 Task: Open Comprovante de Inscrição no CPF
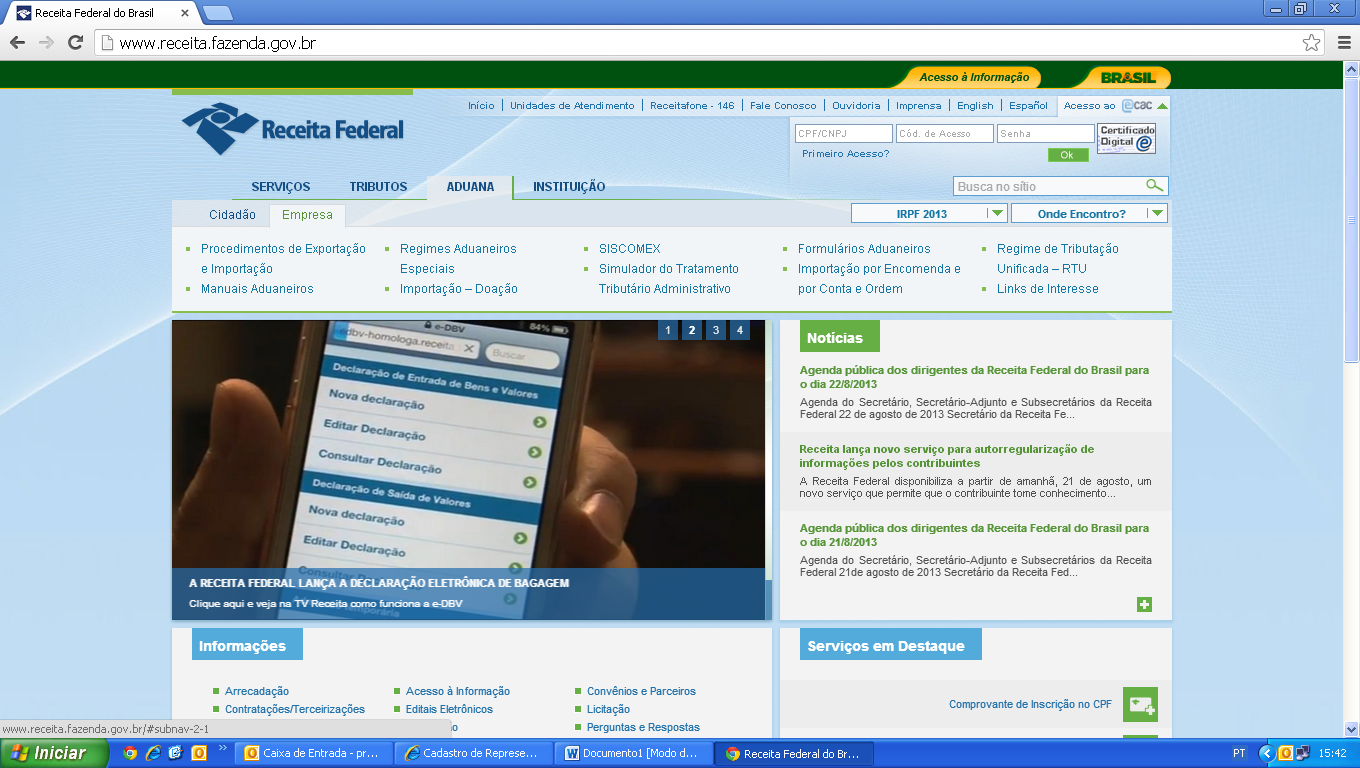pos(1030,704)
